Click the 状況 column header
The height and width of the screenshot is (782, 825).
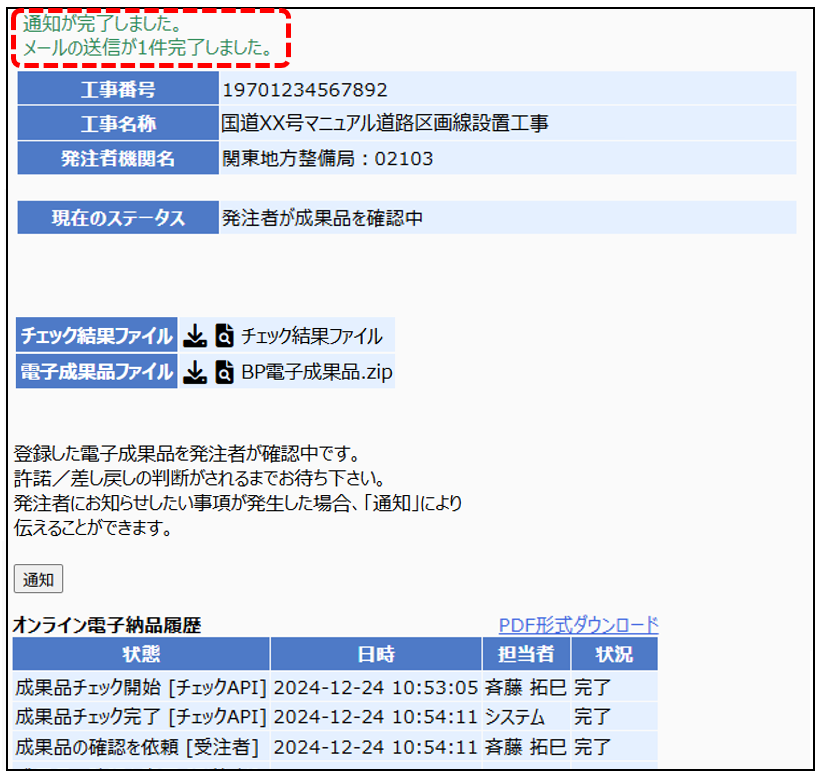tap(614, 655)
